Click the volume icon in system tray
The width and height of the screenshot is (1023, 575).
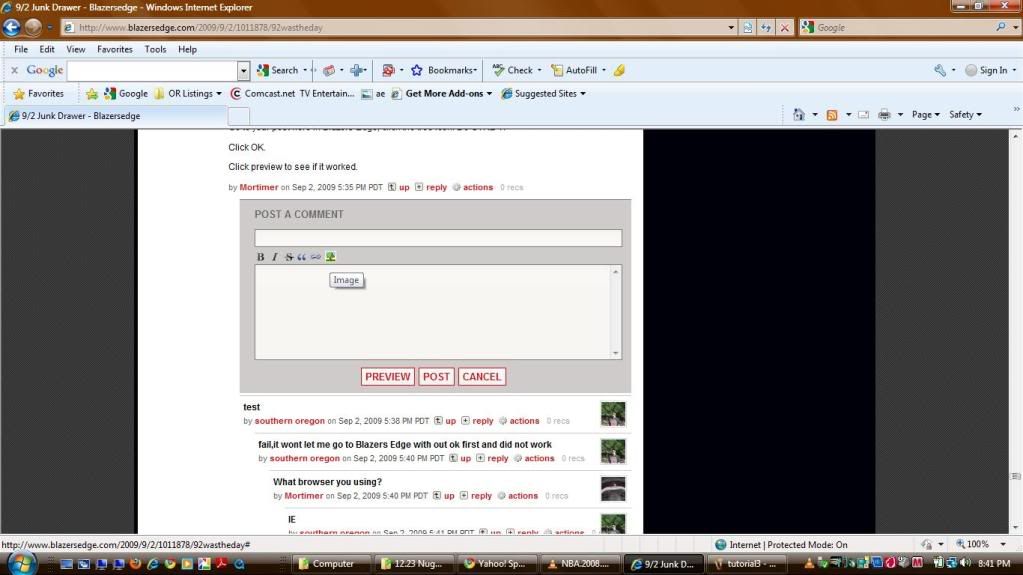pos(965,563)
